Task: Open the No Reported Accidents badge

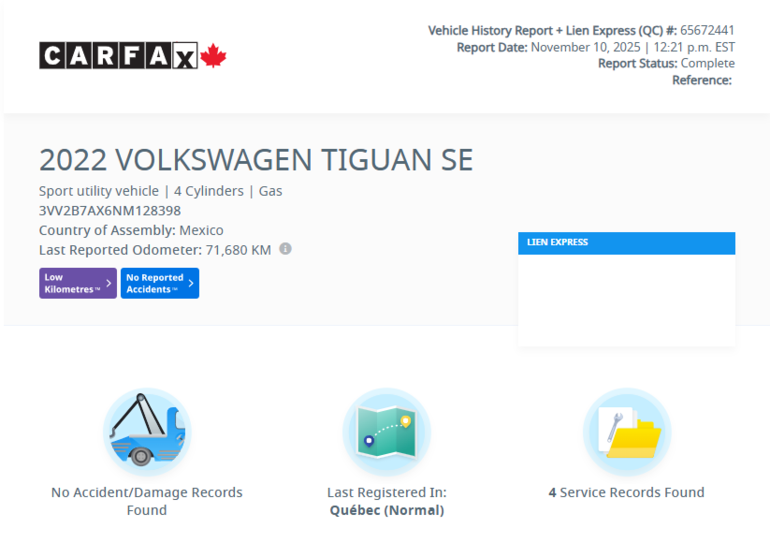Action: [159, 283]
